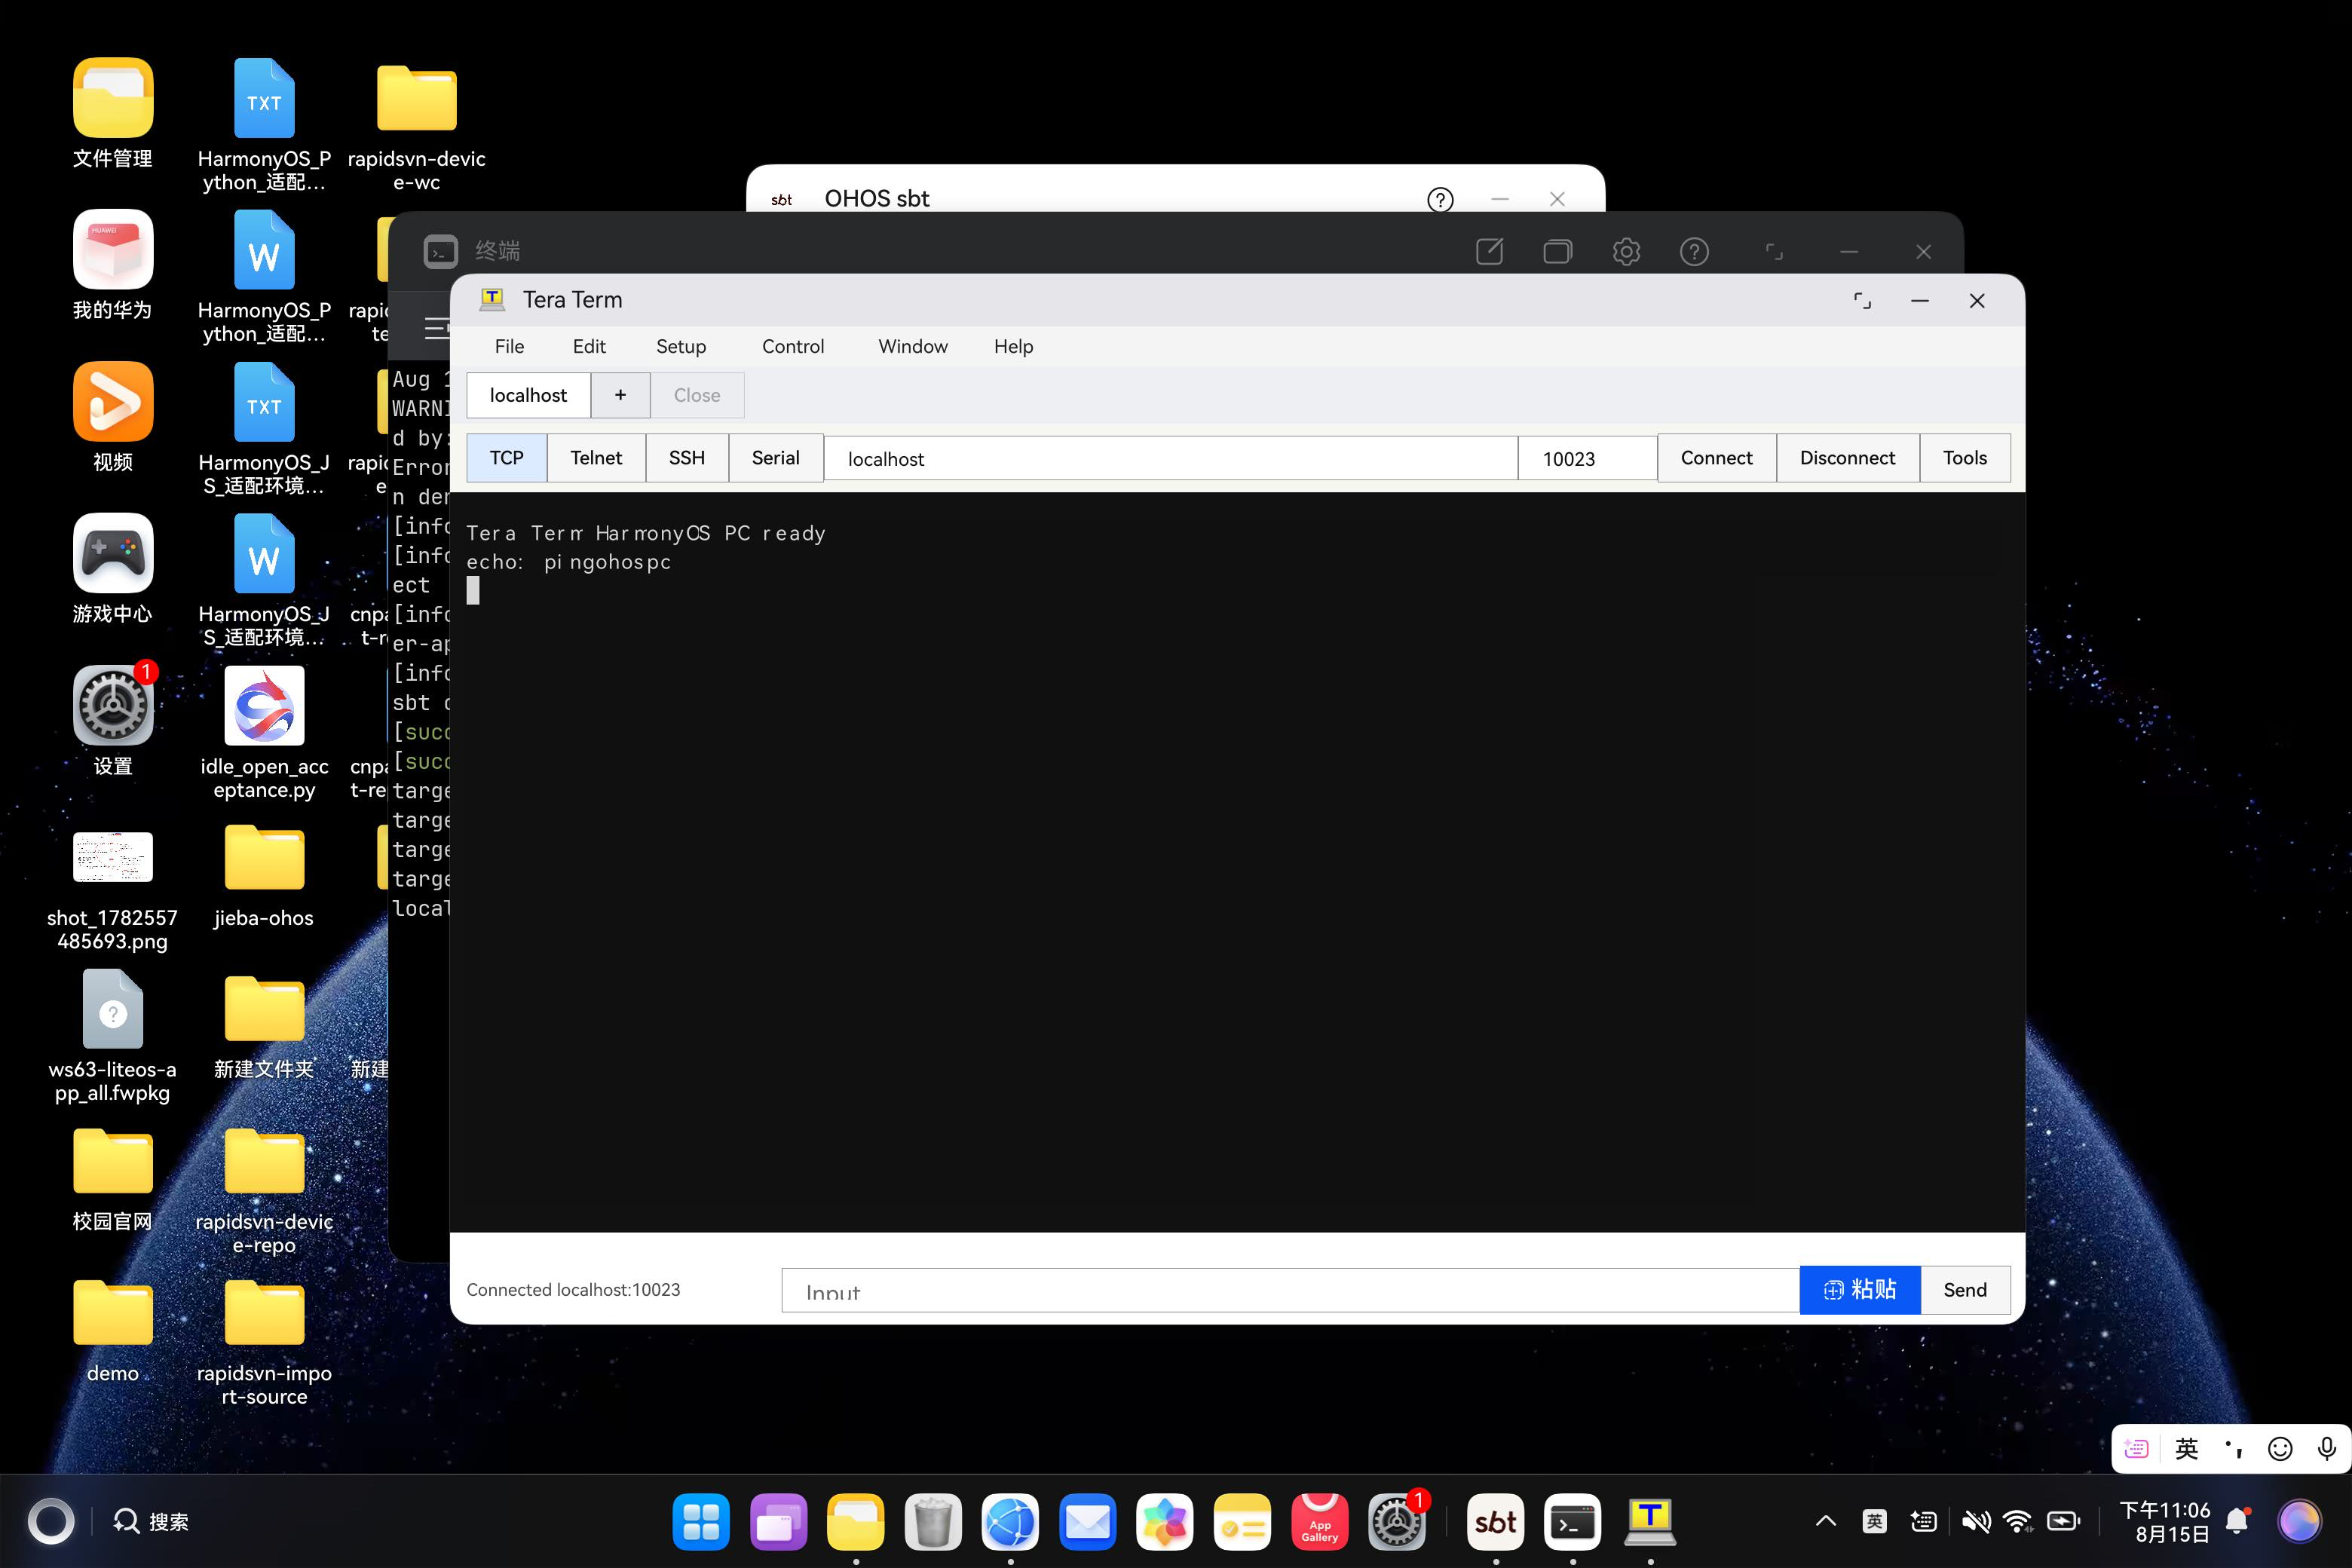2352x1568 pixels.
Task: Click the microphone icon in input method bar
Action: click(x=2326, y=1449)
